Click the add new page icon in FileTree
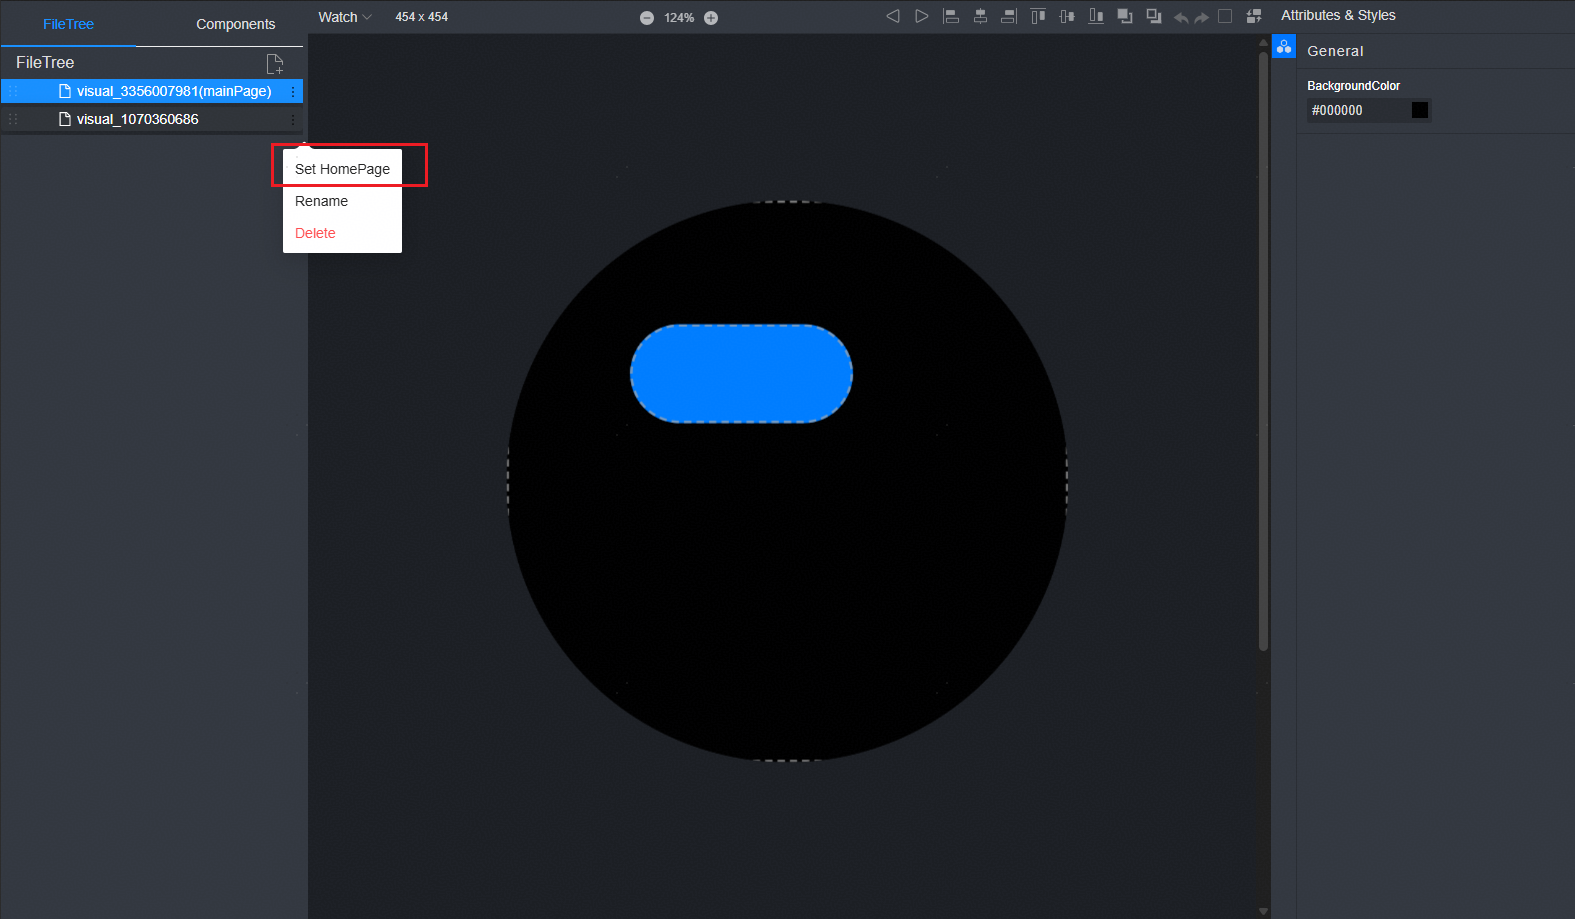This screenshot has width=1575, height=919. pyautogui.click(x=275, y=64)
